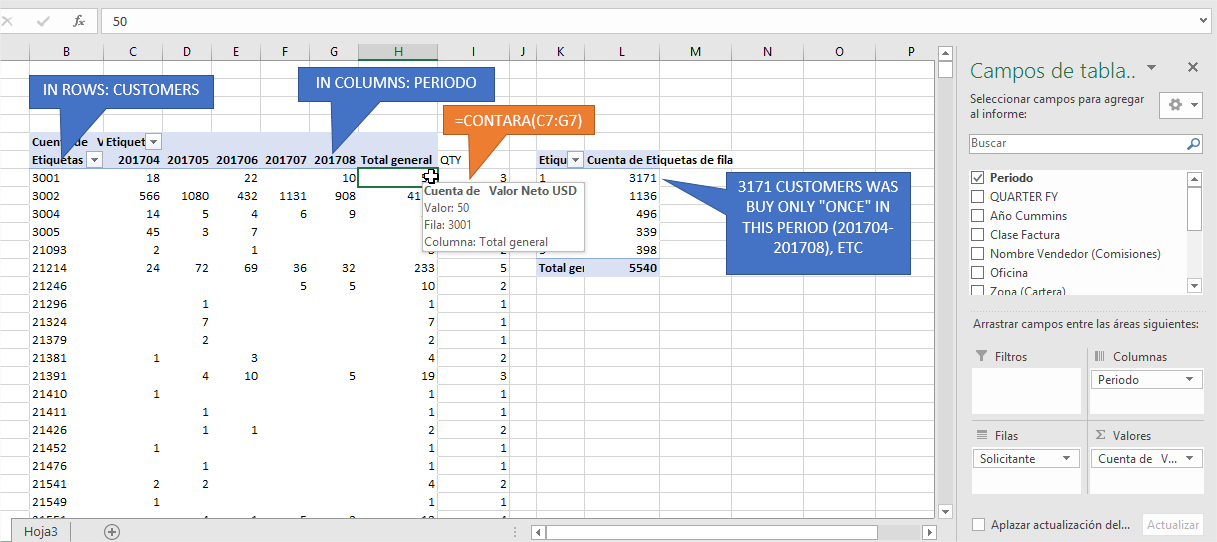Click the Buscar search field
This screenshot has height=542, width=1217.
1077,143
